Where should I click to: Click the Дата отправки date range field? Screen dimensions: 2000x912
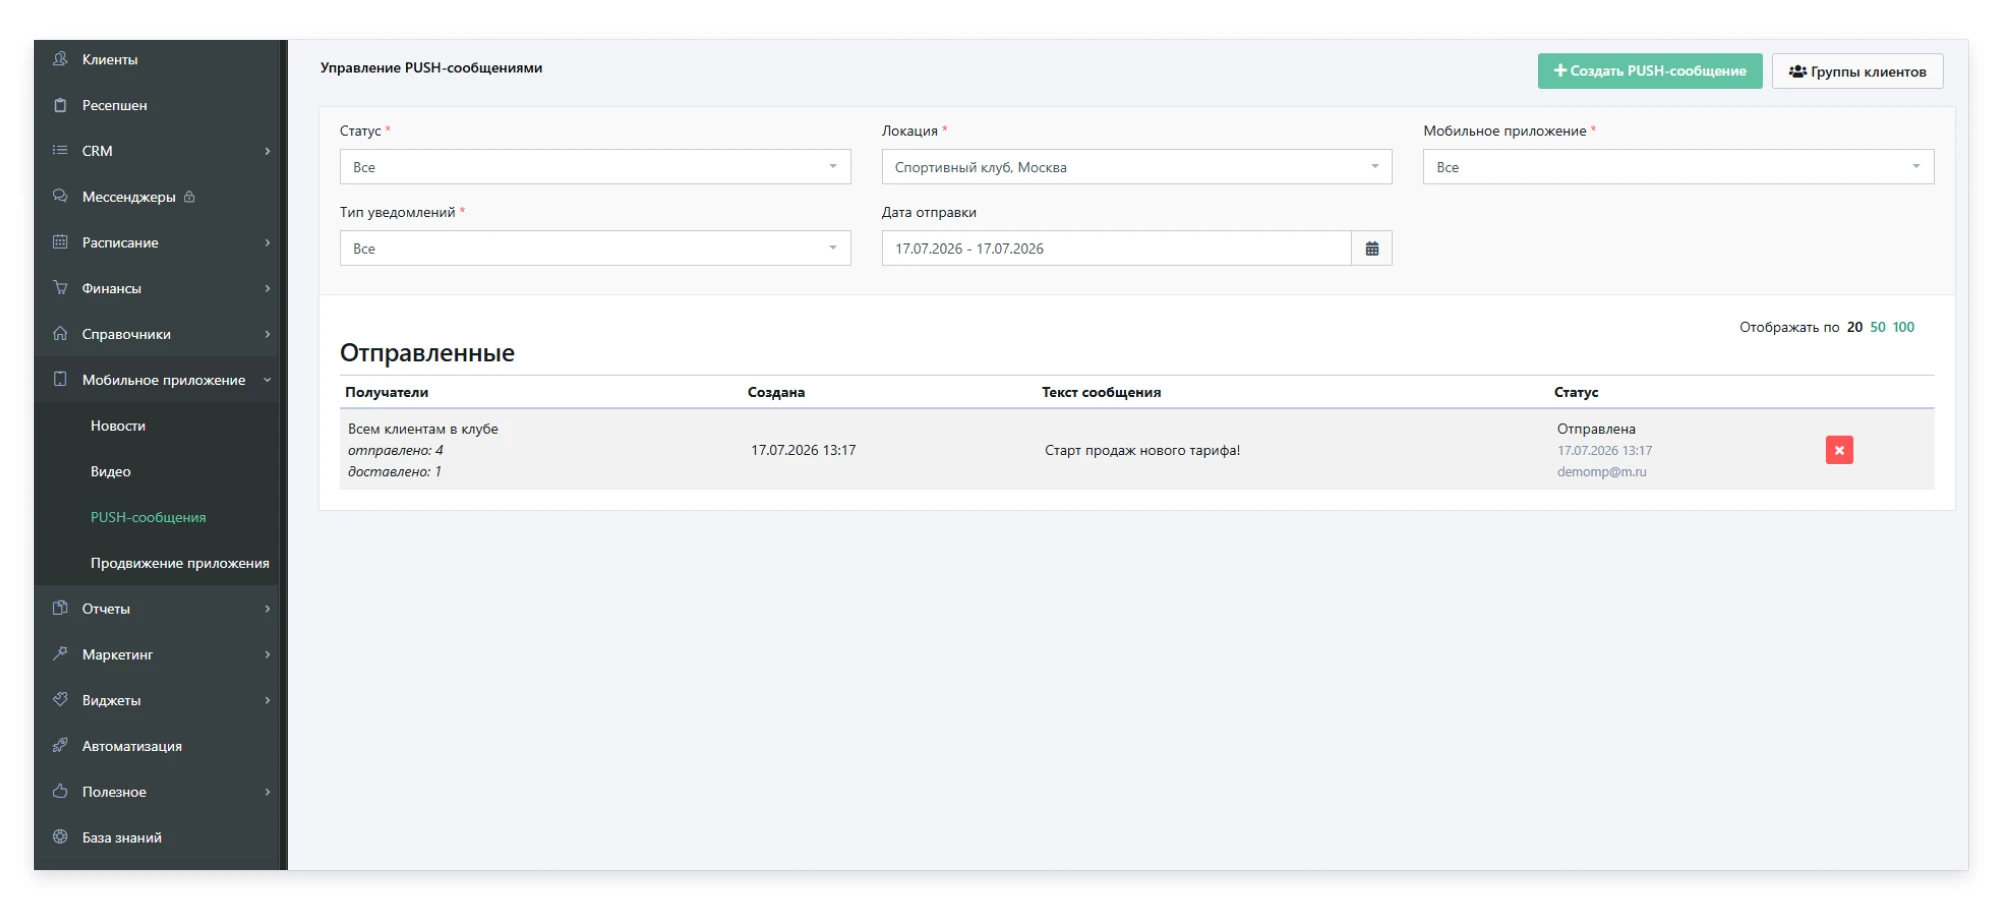point(1116,248)
